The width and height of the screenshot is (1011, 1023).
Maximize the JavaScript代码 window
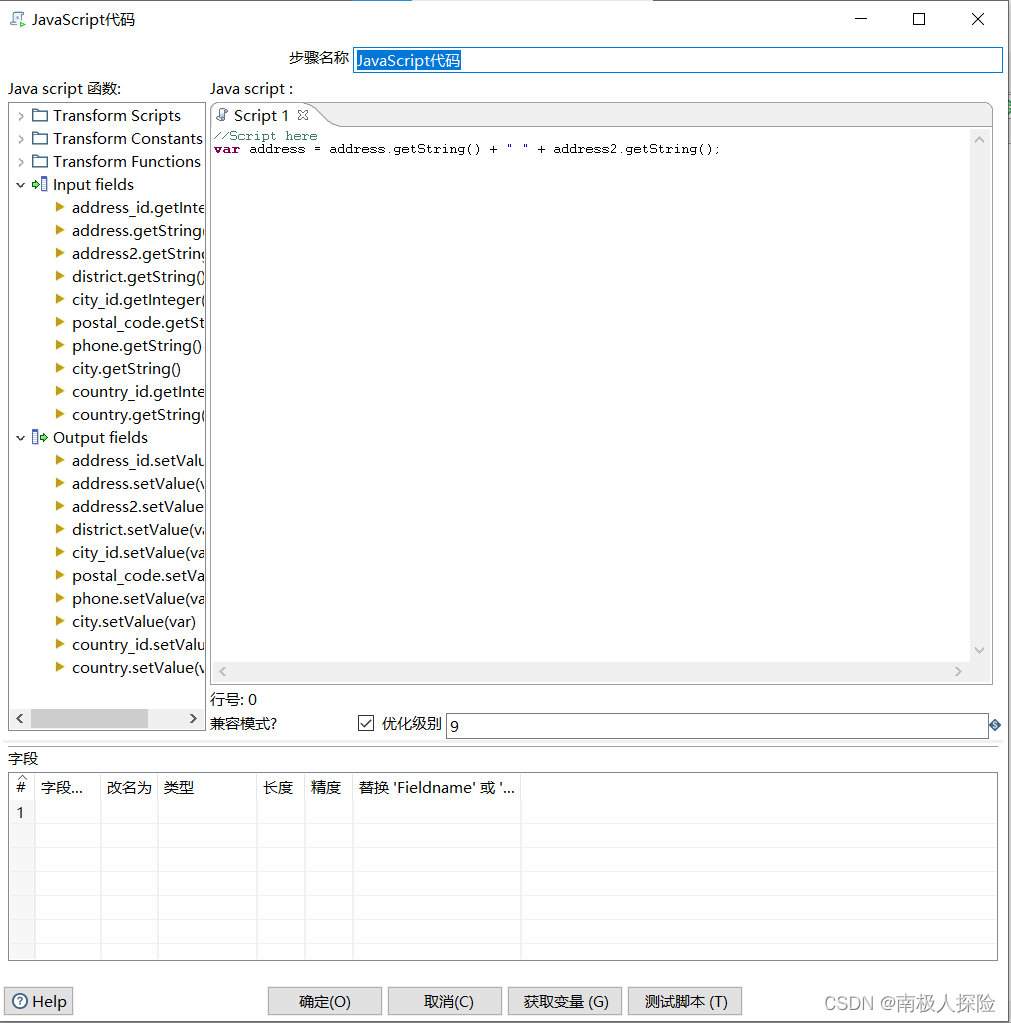pos(919,20)
